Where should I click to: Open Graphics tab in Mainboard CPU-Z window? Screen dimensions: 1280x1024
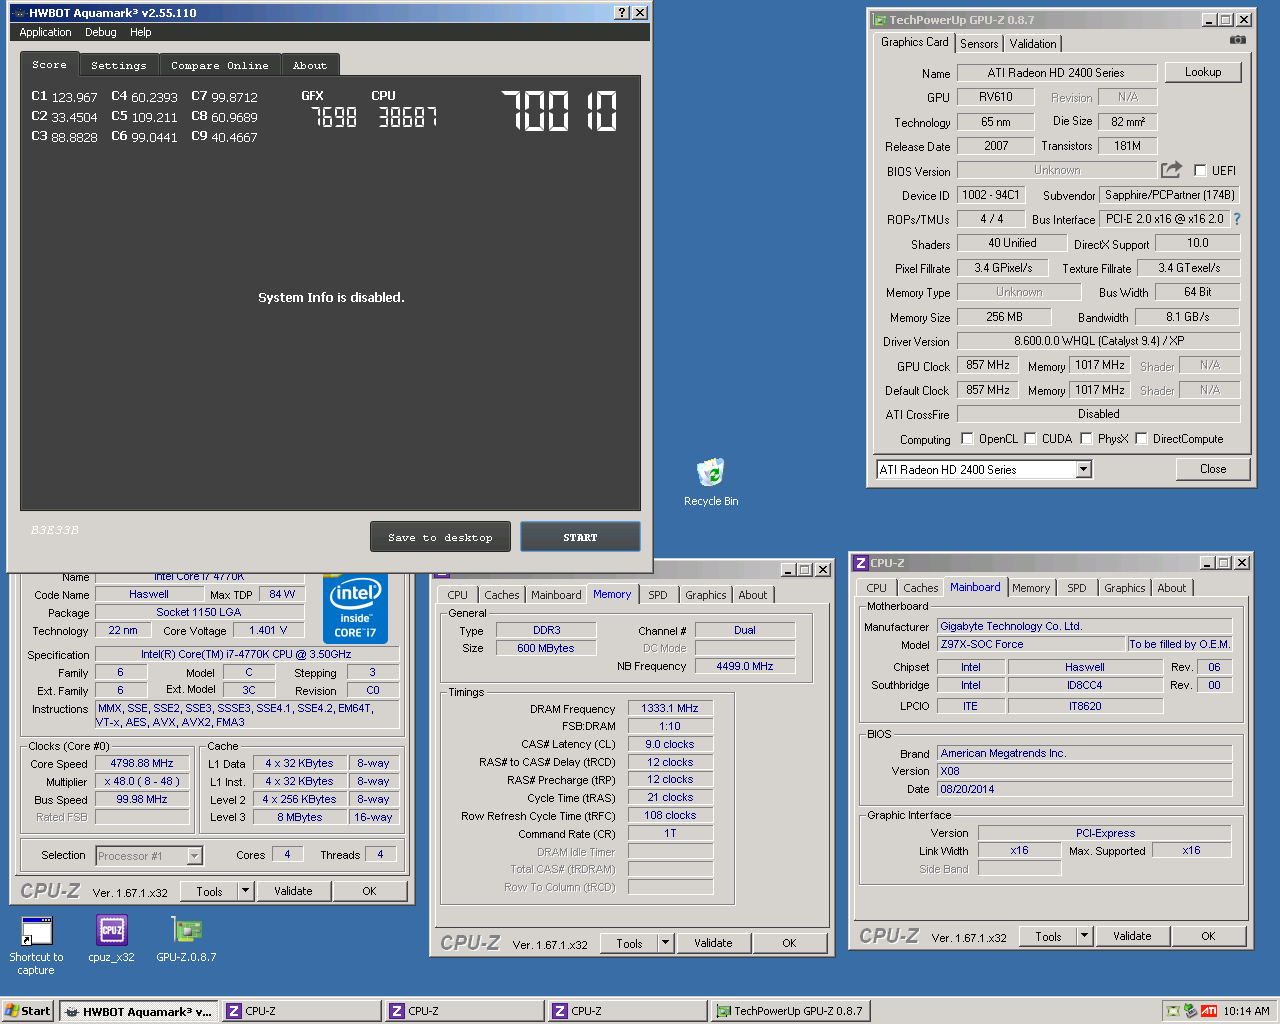[x=1125, y=588]
